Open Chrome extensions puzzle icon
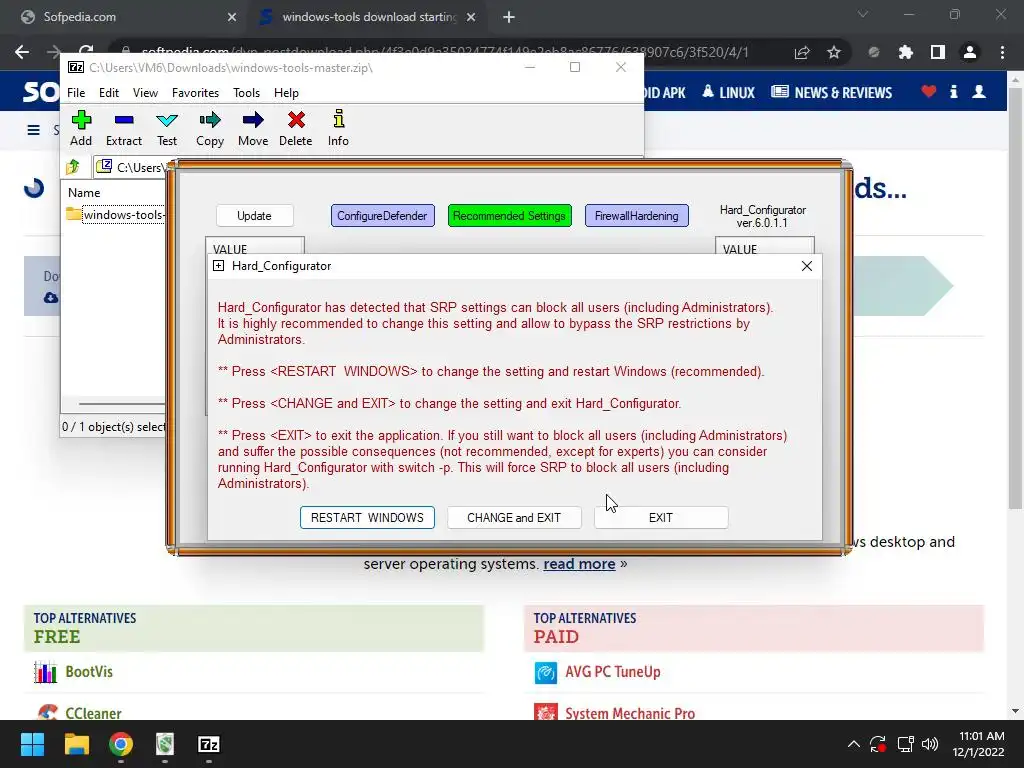This screenshot has height=768, width=1024. tap(906, 52)
